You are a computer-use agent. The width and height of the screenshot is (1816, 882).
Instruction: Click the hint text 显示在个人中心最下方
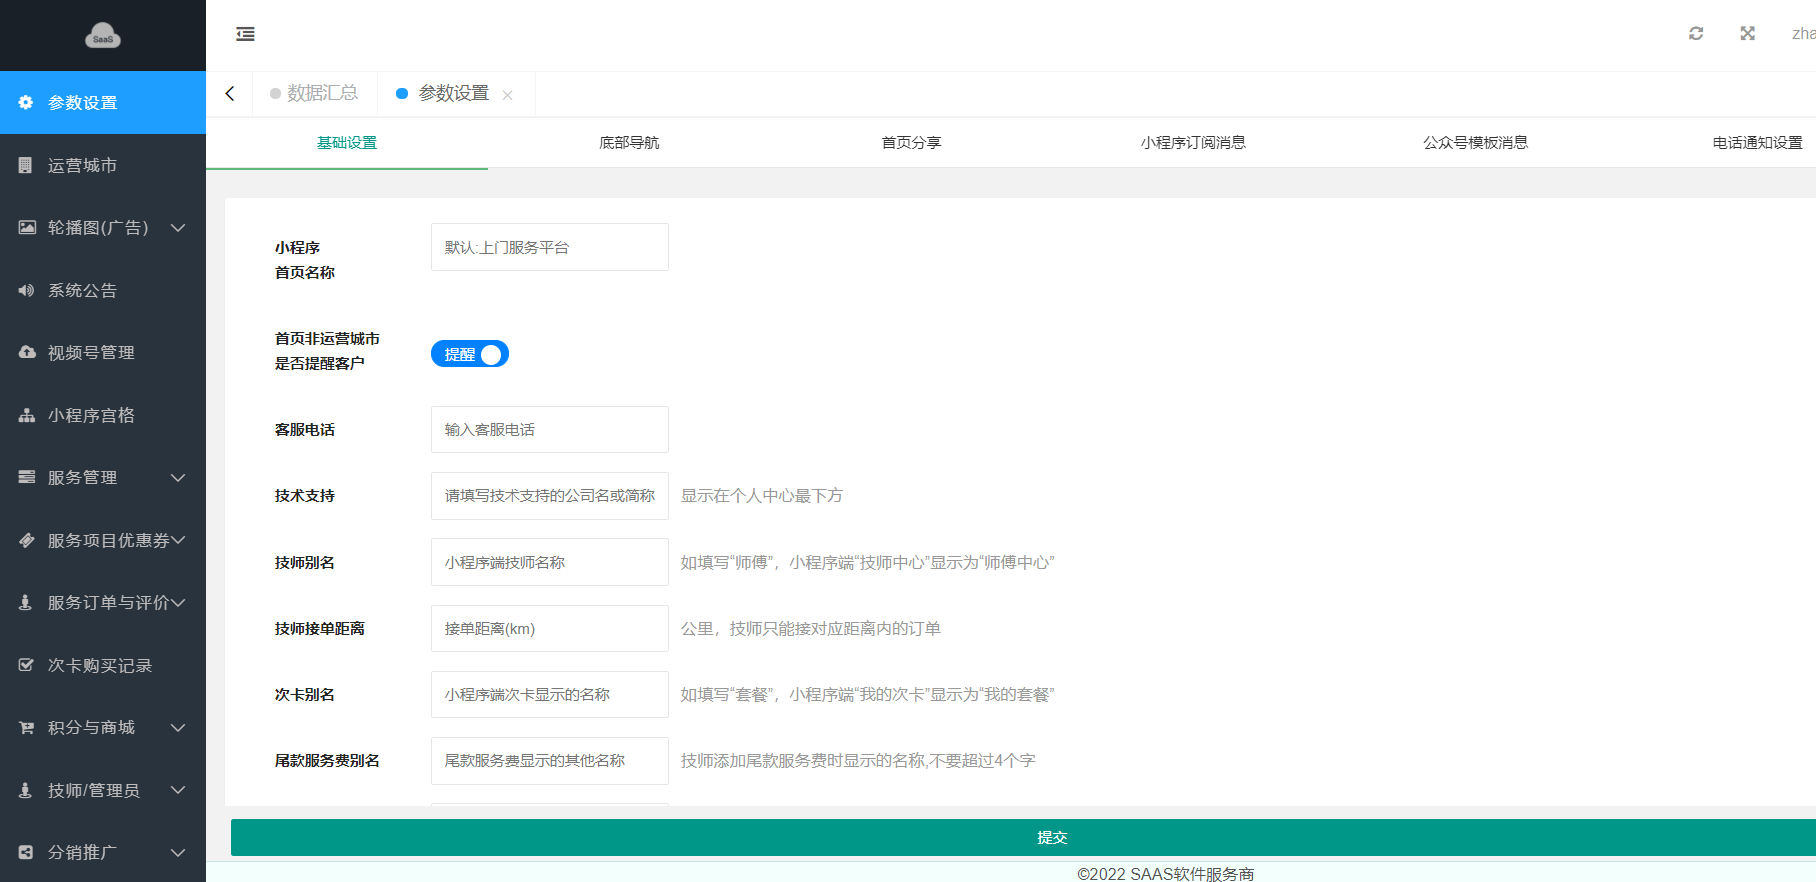pyautogui.click(x=762, y=496)
